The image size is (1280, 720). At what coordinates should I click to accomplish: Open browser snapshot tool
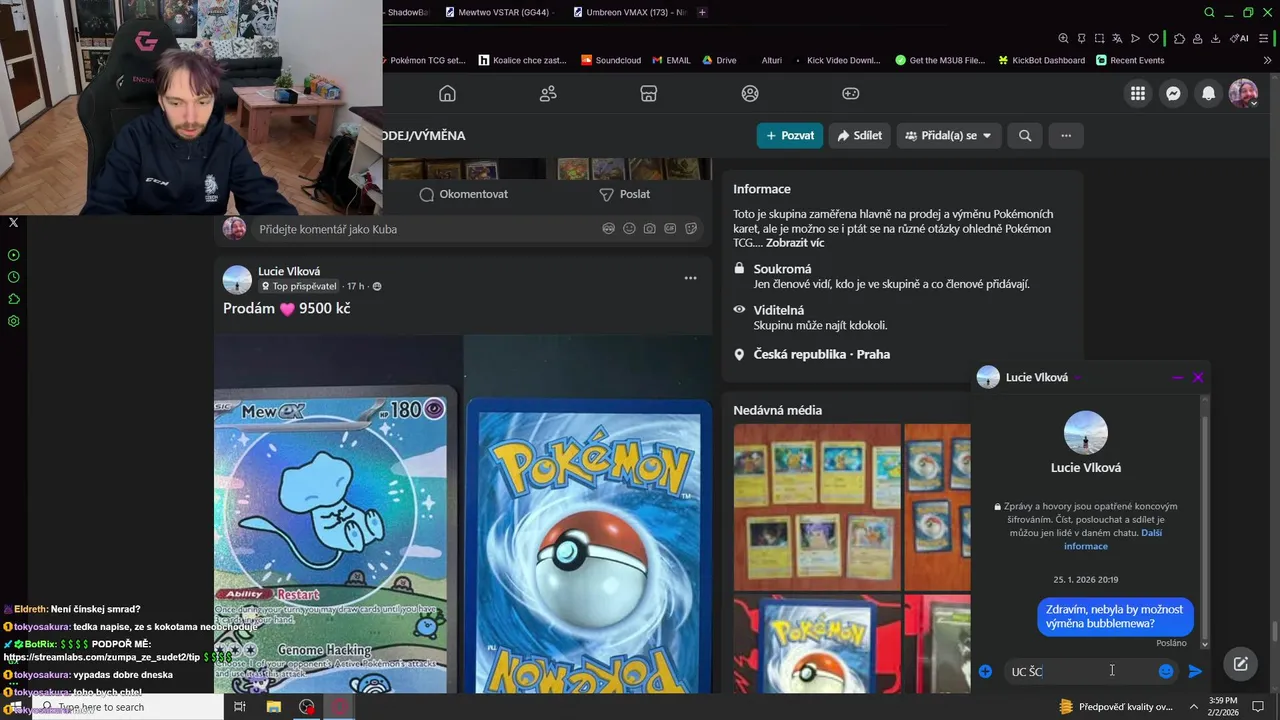coord(1099,38)
